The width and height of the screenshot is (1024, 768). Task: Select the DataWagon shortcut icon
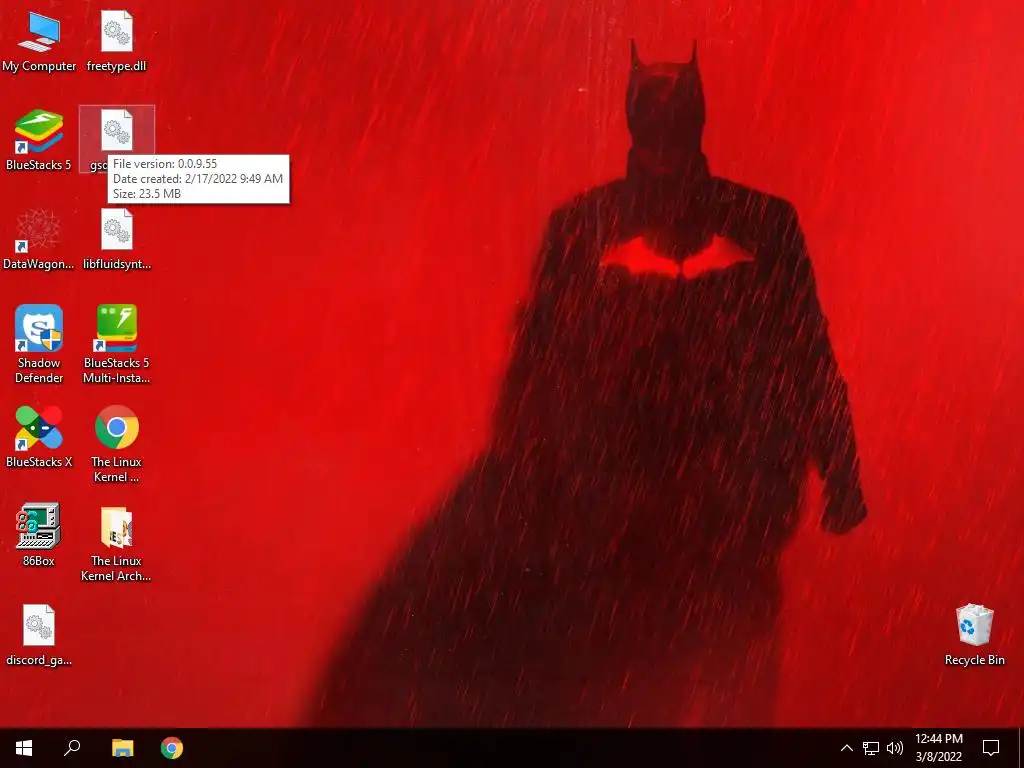[39, 239]
